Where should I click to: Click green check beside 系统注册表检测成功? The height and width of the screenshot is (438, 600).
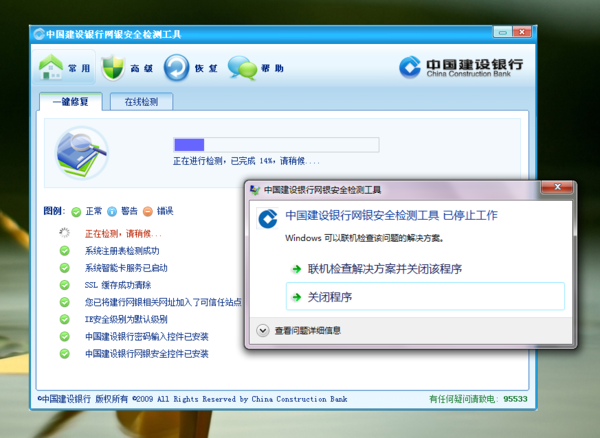point(65,251)
